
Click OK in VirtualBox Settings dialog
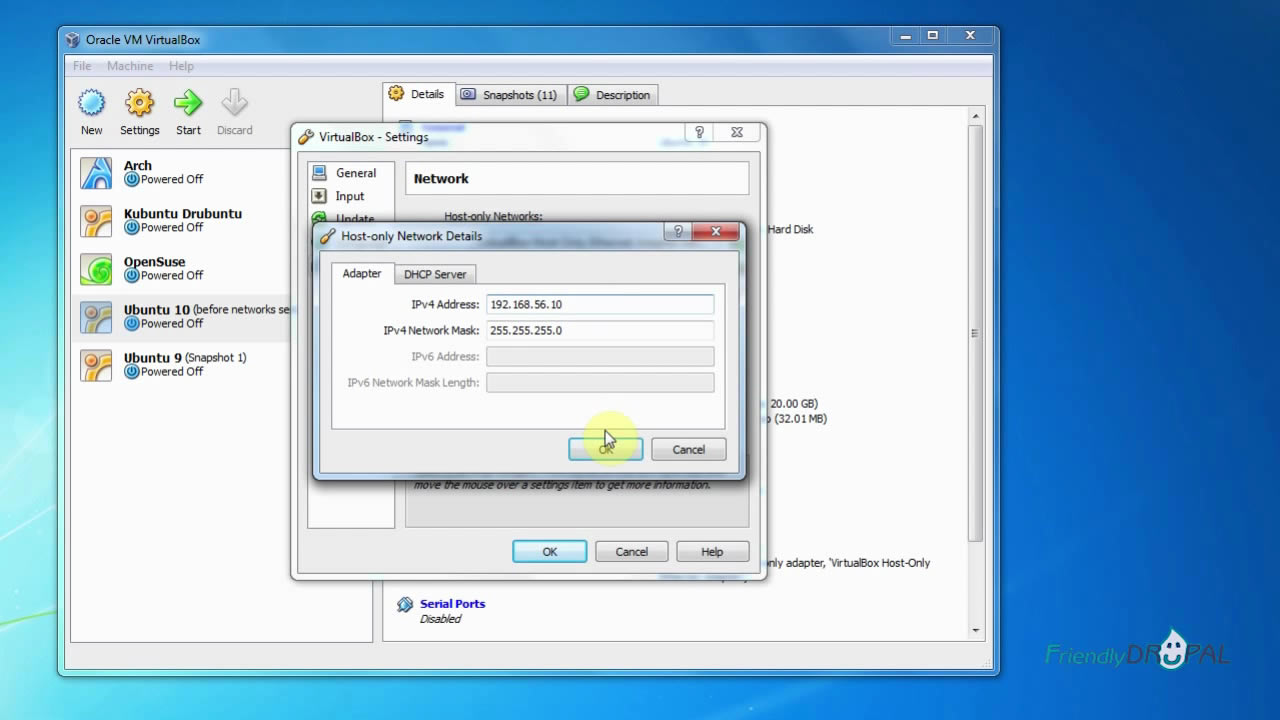click(x=550, y=551)
